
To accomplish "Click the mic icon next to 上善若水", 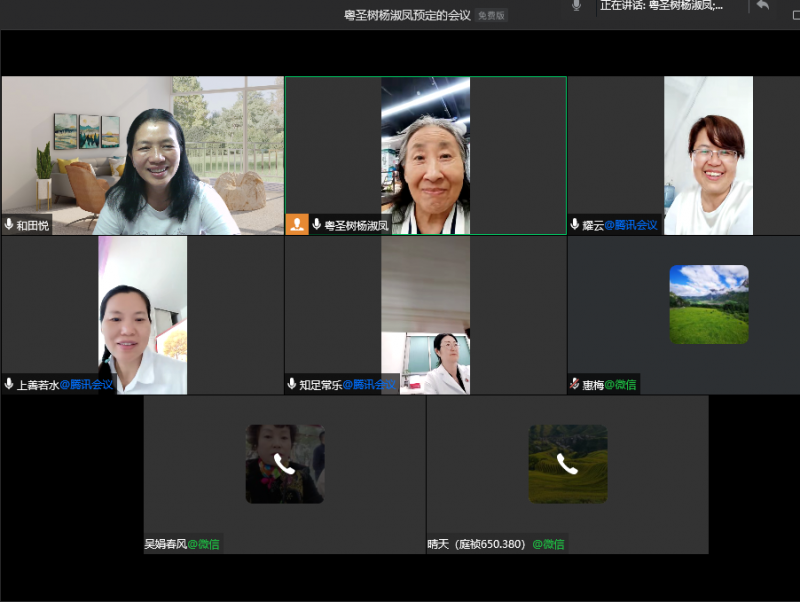I will point(9,384).
